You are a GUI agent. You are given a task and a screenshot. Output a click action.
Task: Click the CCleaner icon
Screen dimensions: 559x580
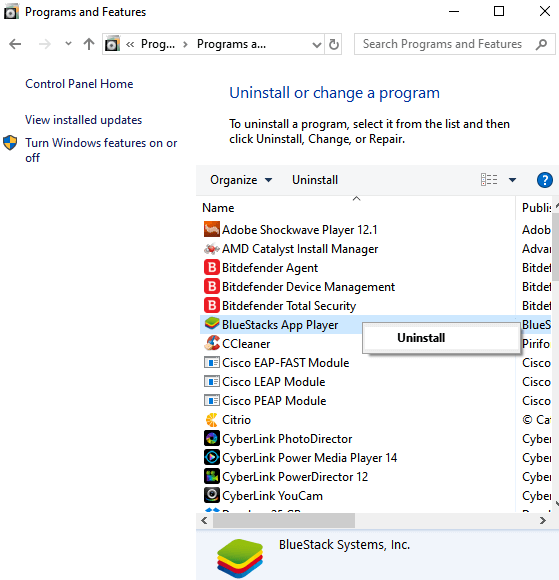[x=212, y=344]
